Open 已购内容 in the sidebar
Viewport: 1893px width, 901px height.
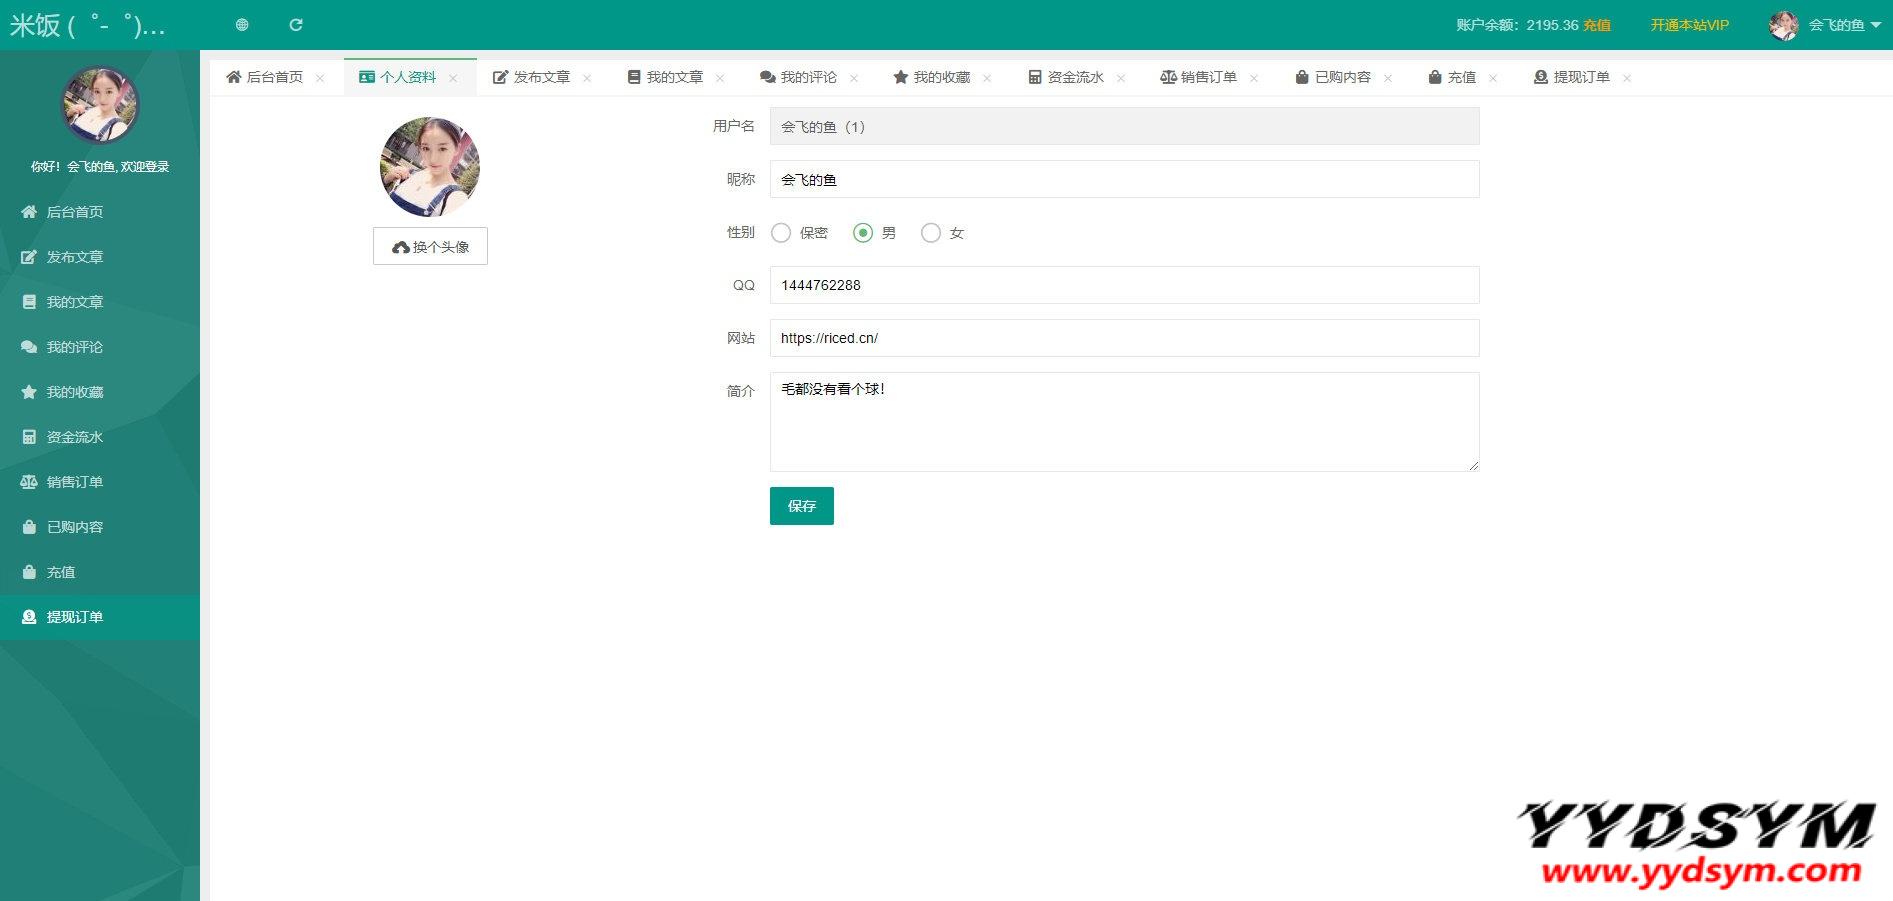74,527
